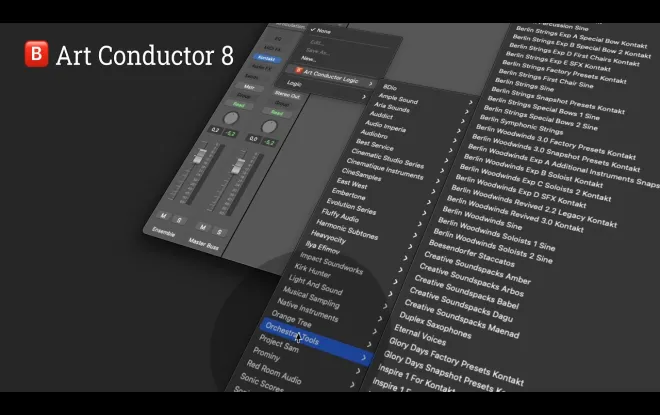660x415 pixels.
Task: Select Cinematic Studio Series entry
Action: tap(388, 158)
